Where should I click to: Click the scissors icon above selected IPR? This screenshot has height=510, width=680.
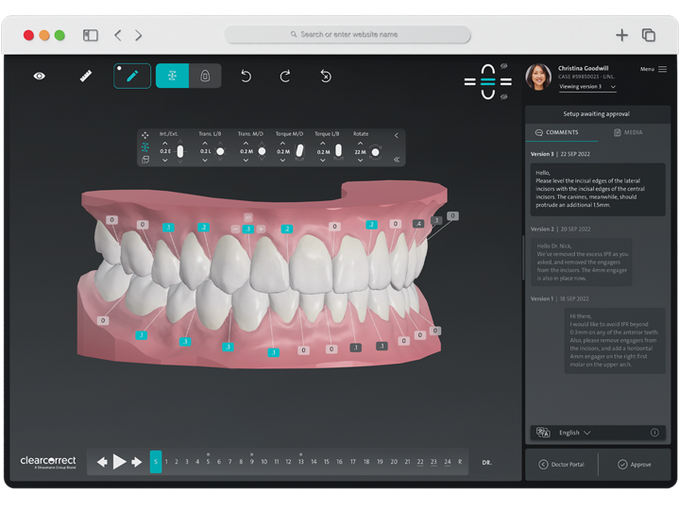[x=248, y=217]
